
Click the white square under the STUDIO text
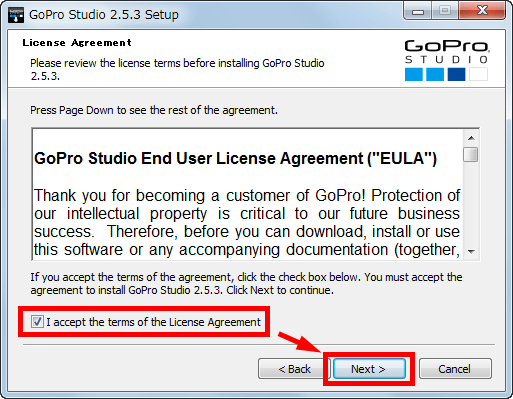478,74
